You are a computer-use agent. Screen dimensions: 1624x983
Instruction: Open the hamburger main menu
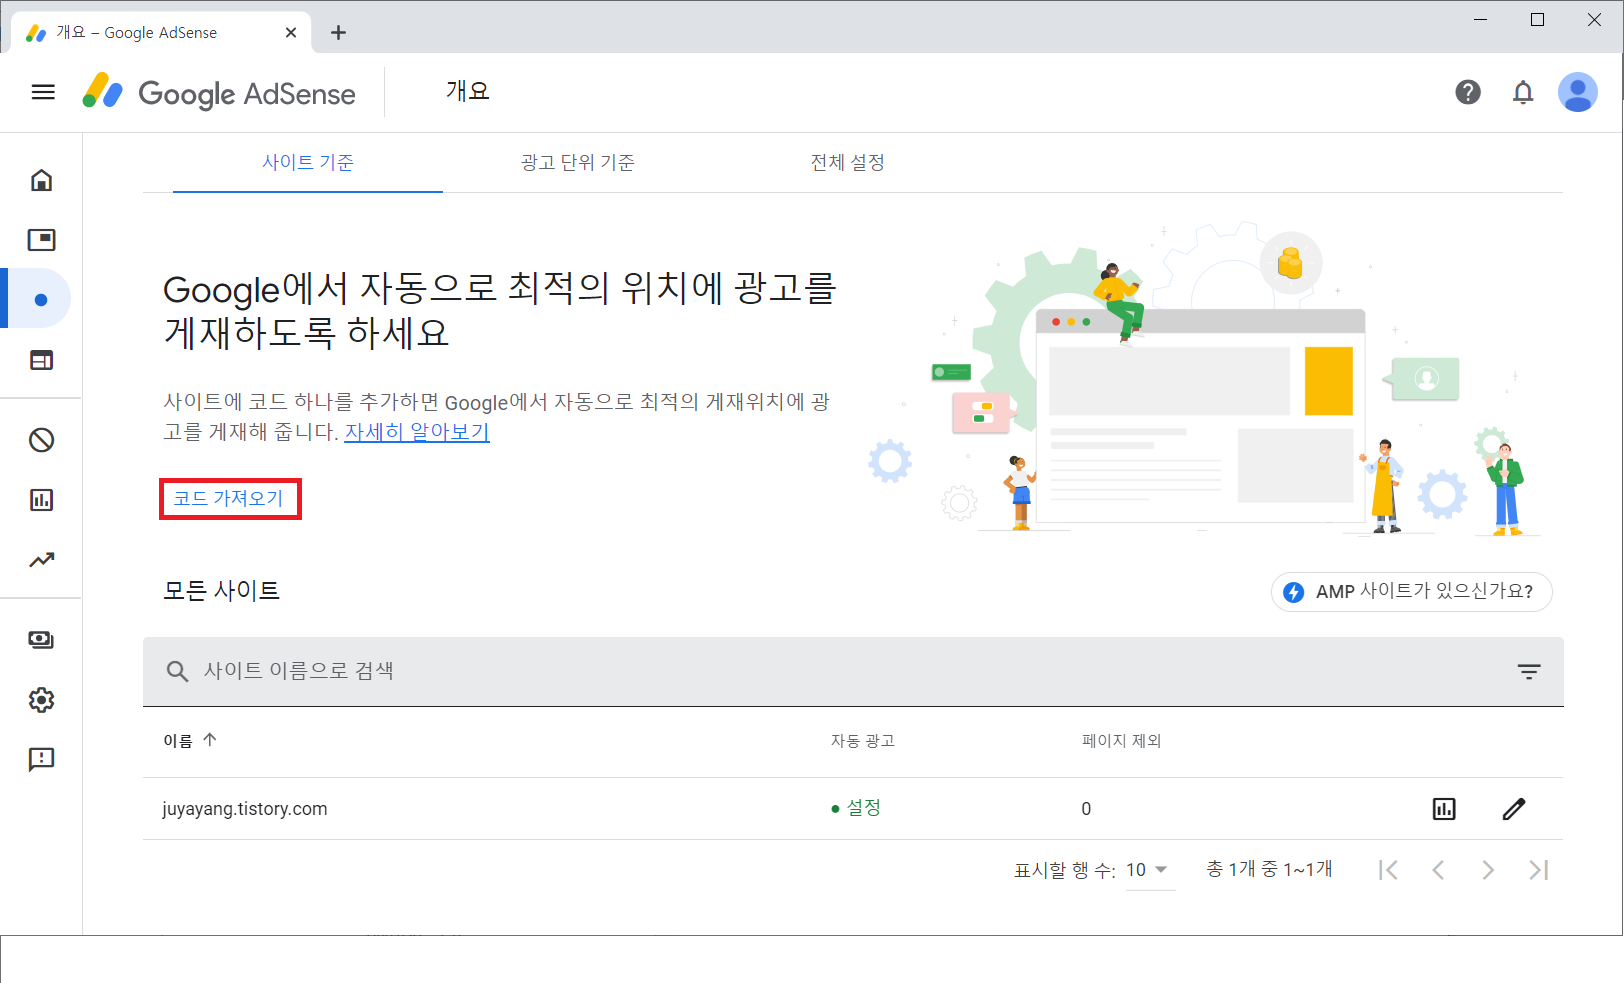tap(43, 92)
